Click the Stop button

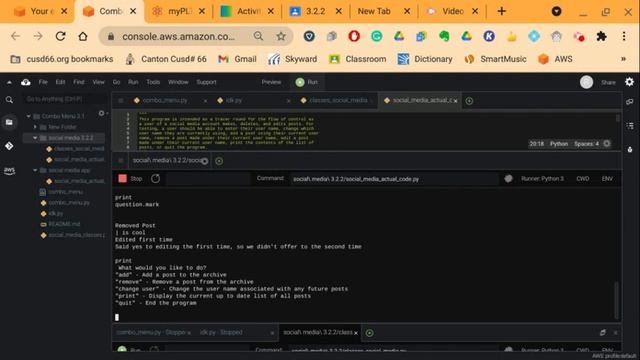(x=130, y=178)
